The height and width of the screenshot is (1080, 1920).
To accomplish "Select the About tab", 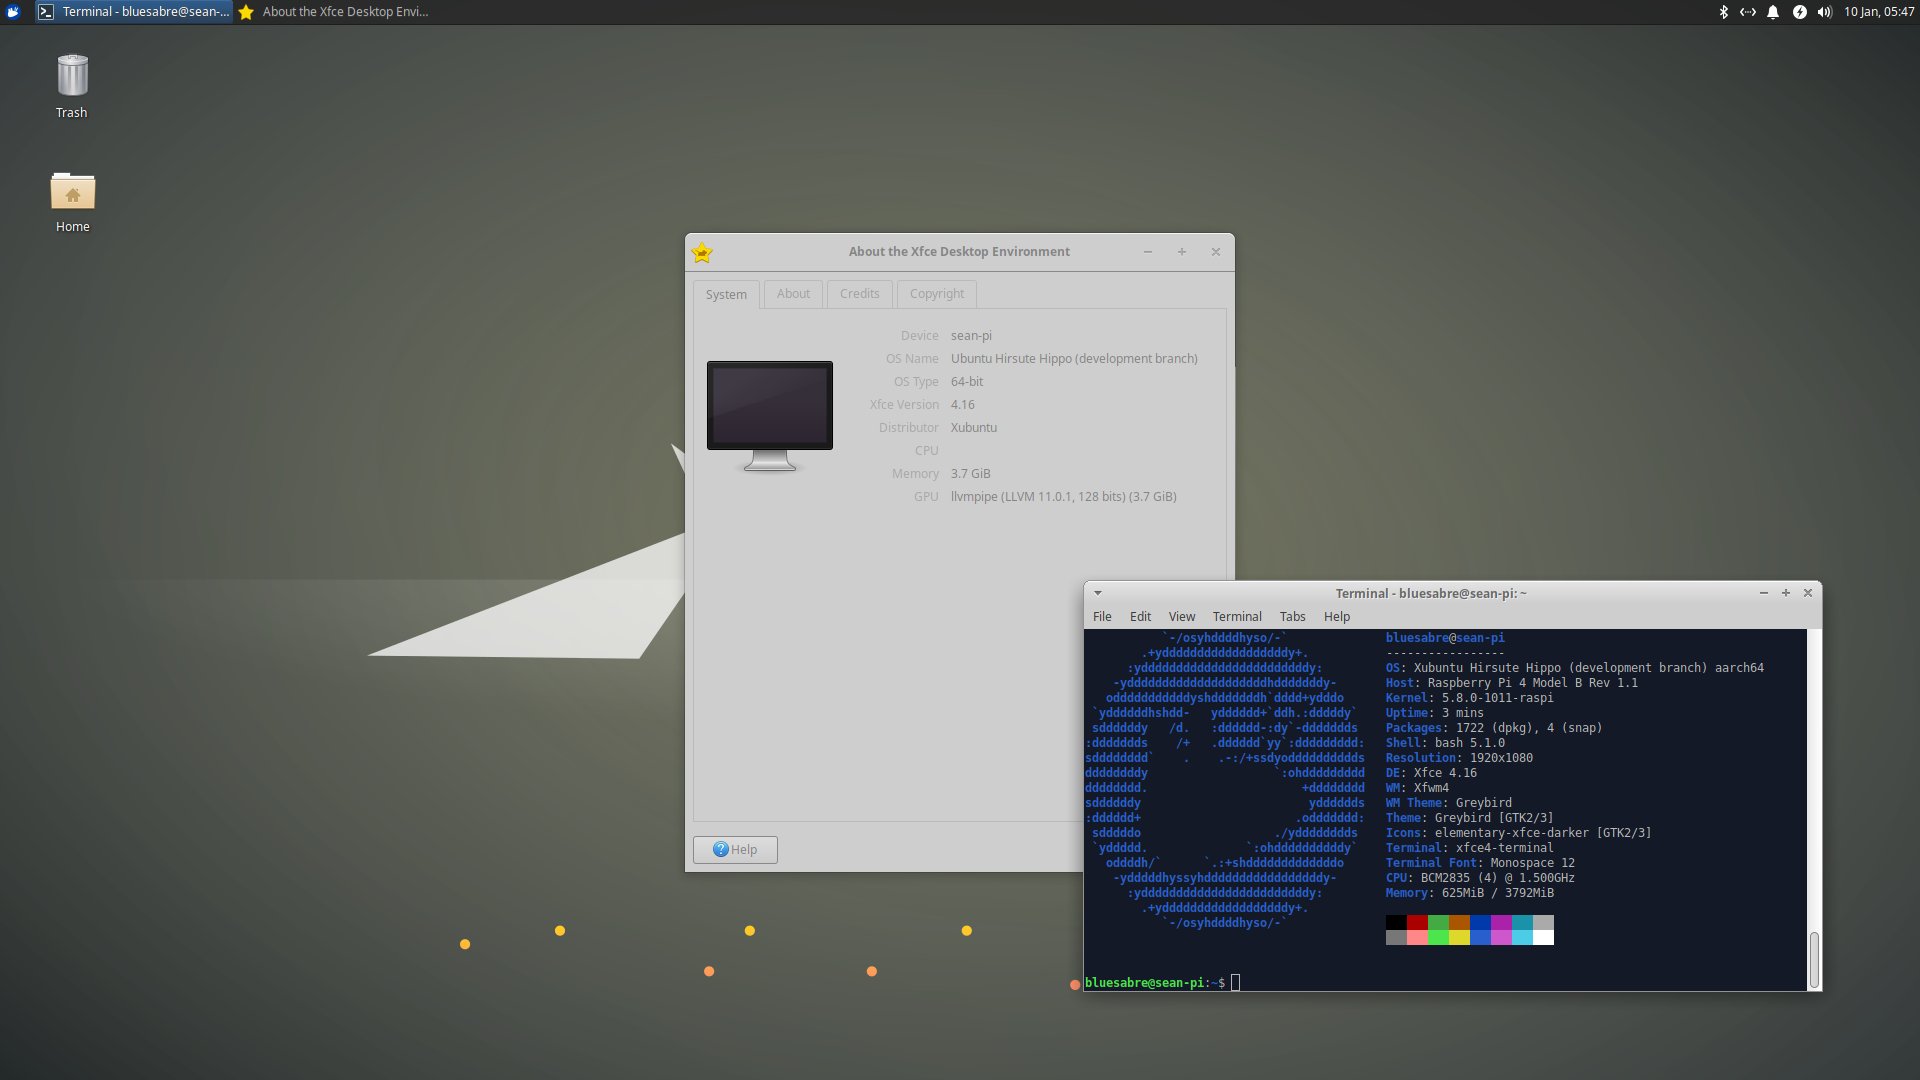I will coord(793,294).
